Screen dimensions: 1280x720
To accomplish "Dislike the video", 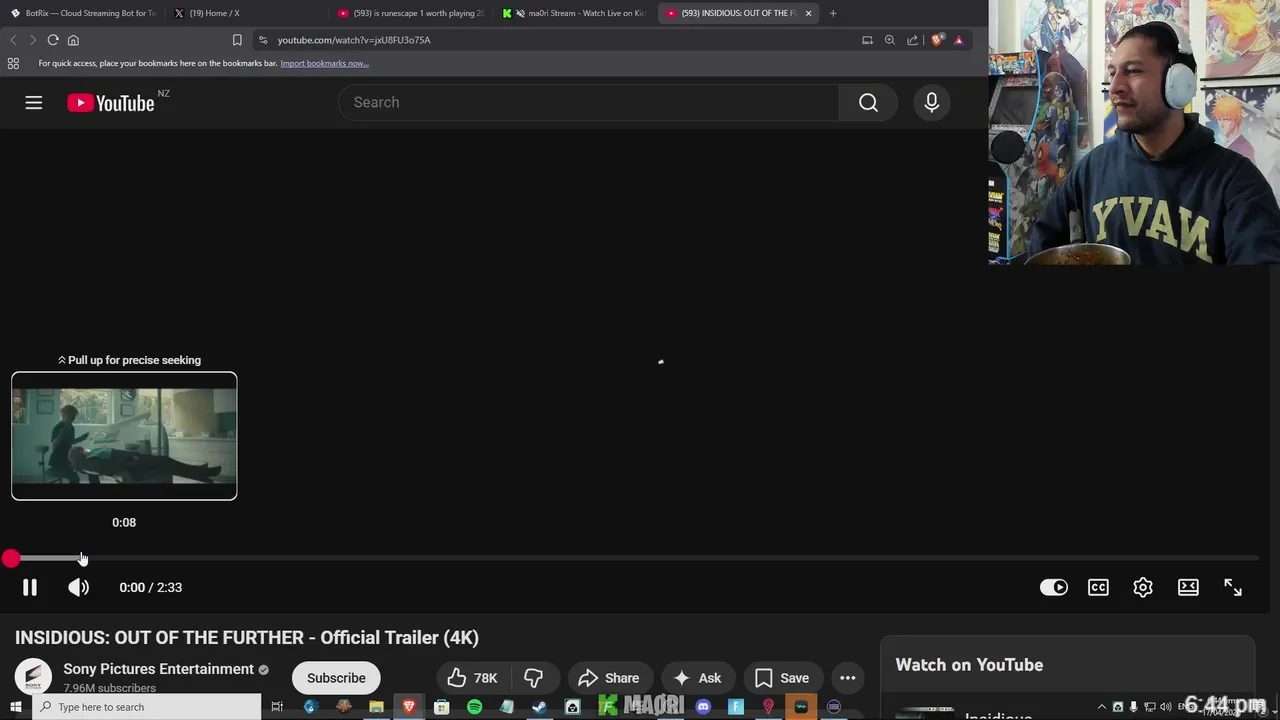I will [534, 678].
